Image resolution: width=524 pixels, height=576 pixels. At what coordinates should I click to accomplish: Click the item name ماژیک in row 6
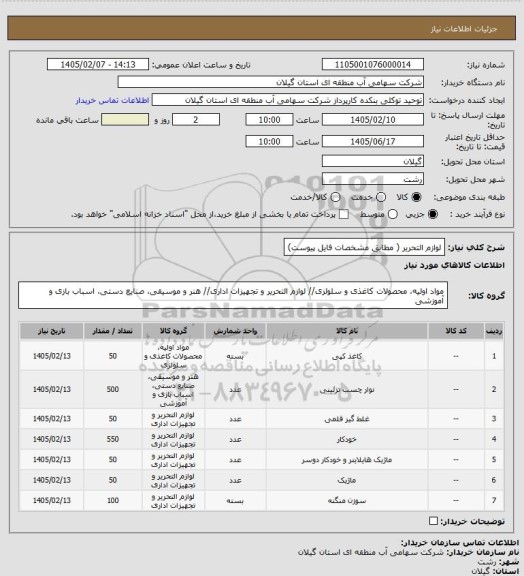pyautogui.click(x=347, y=480)
